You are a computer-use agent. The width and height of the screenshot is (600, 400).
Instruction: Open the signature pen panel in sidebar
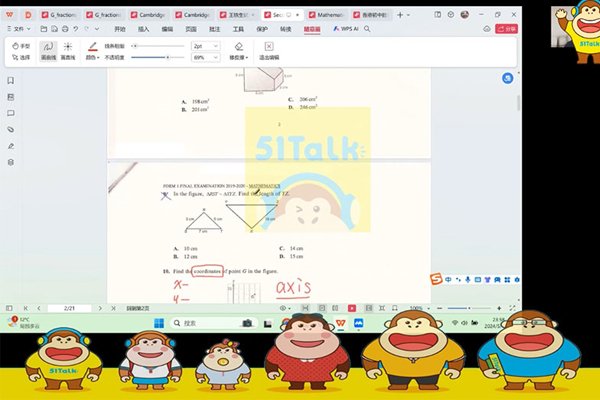coord(11,146)
